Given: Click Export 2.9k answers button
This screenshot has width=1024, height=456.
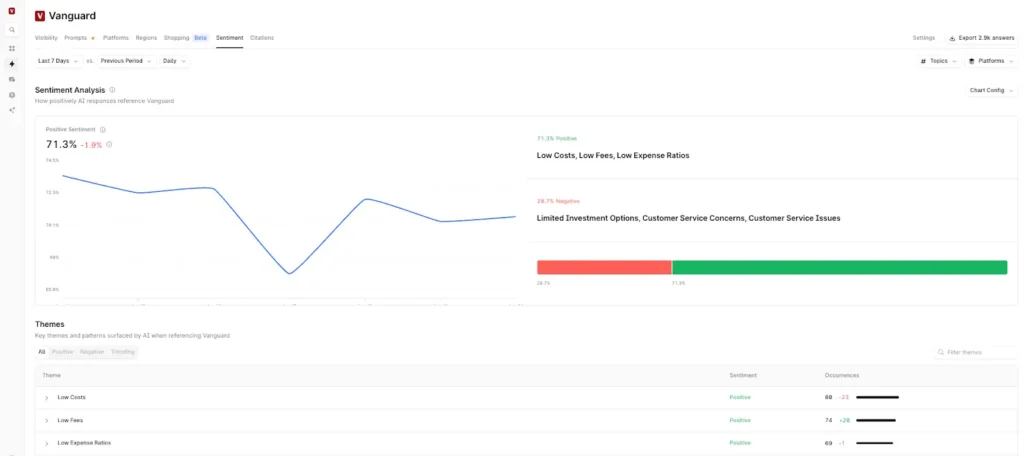Looking at the screenshot, I should 982,38.
